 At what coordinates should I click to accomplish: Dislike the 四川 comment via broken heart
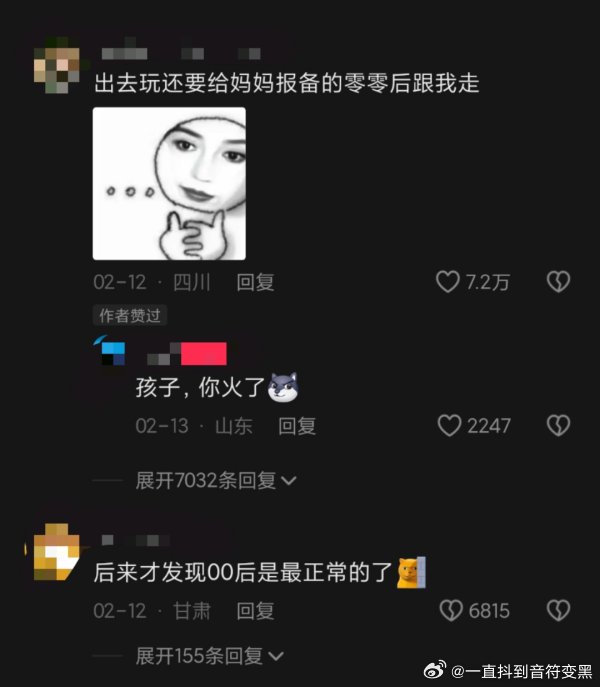point(558,282)
